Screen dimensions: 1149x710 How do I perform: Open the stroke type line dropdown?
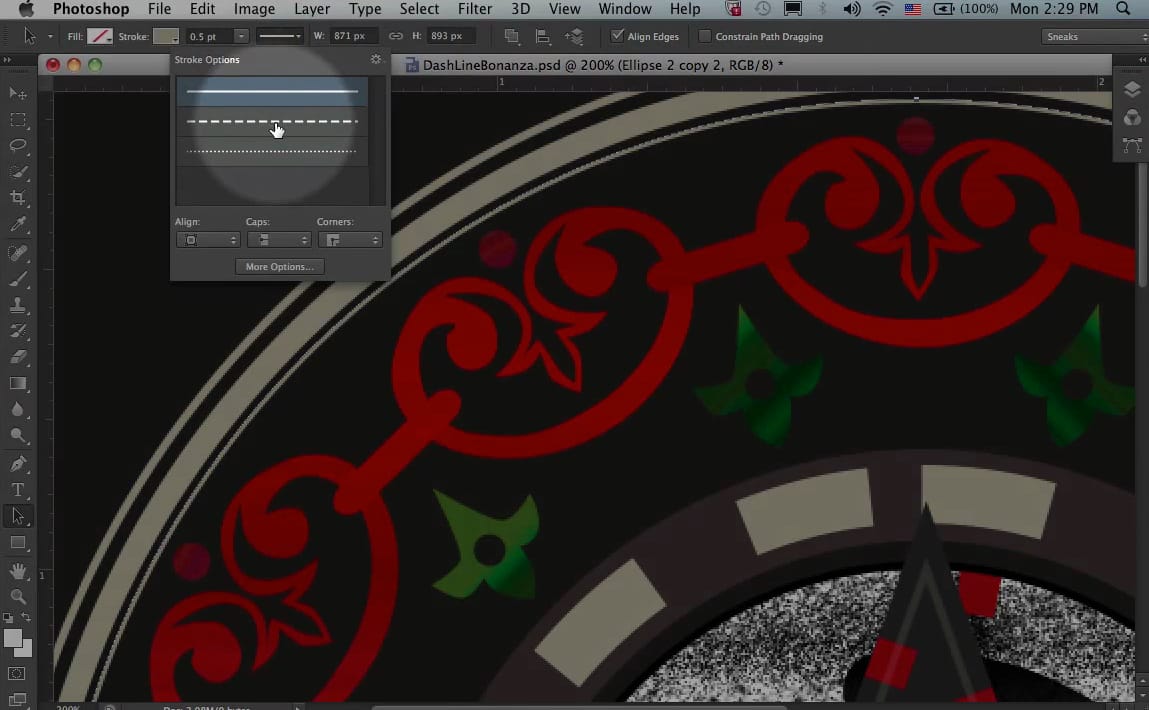[x=279, y=36]
